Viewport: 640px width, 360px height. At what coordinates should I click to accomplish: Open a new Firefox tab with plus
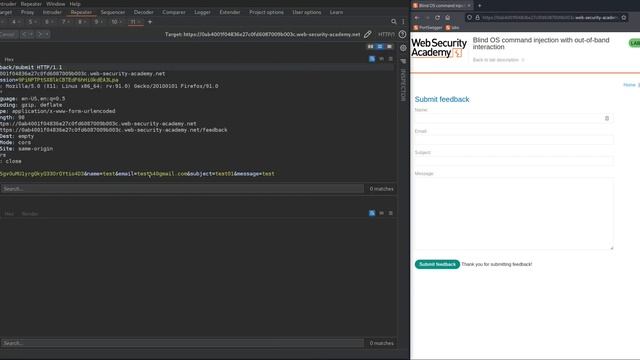coord(480,6)
